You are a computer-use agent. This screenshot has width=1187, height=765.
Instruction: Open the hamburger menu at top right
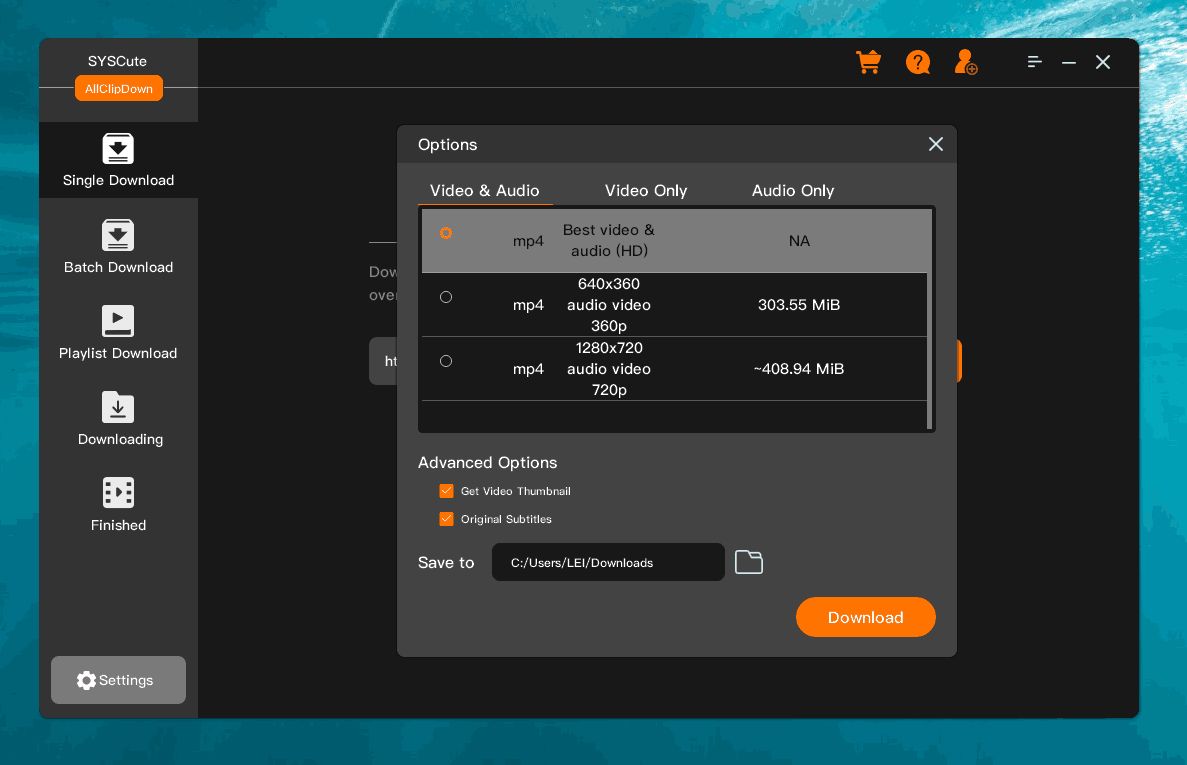tap(1035, 62)
